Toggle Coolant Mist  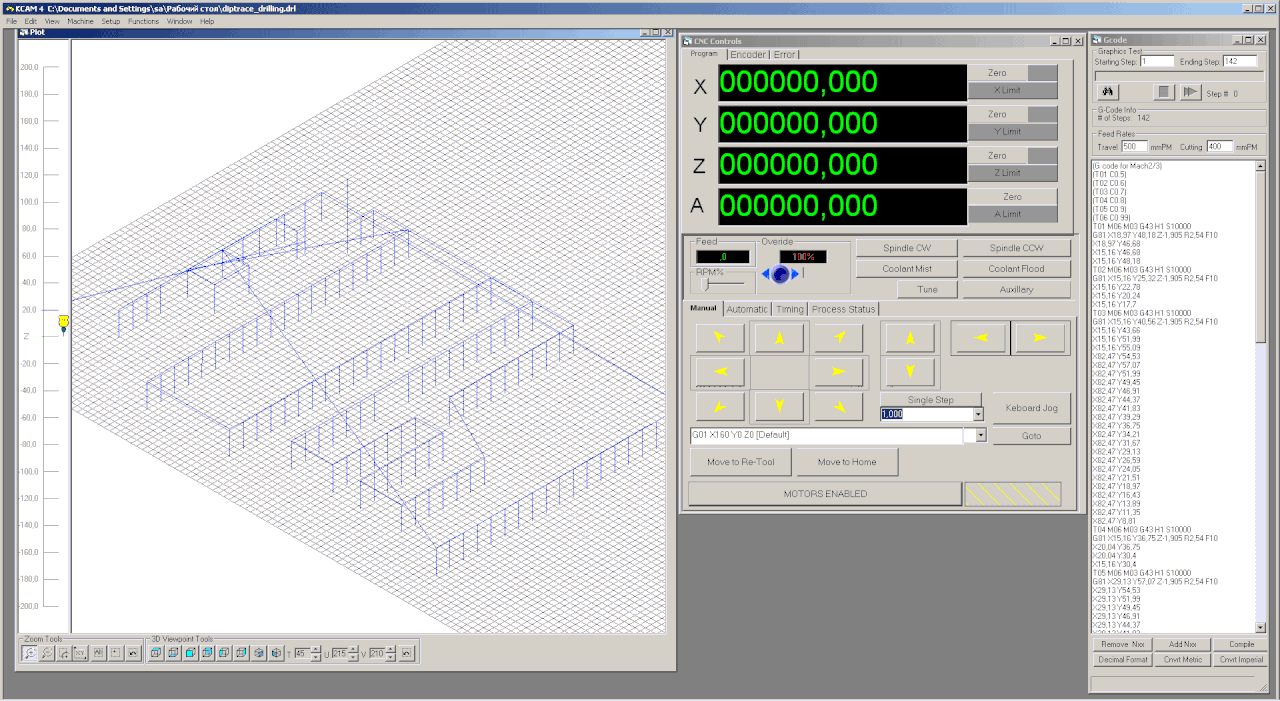907,269
